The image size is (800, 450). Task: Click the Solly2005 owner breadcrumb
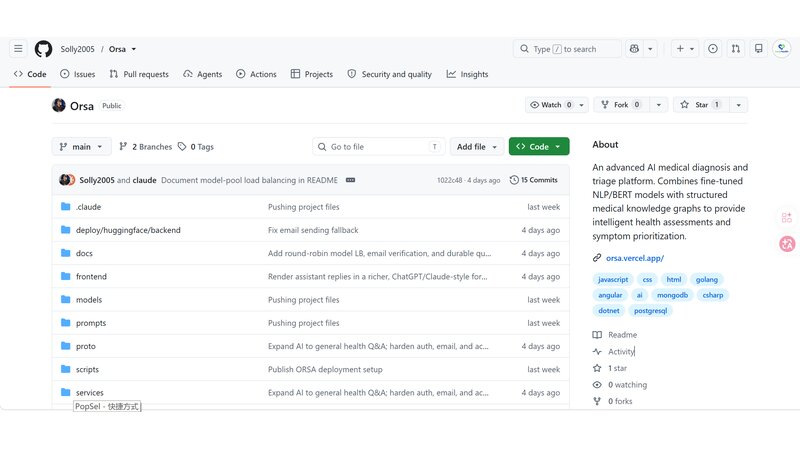(x=78, y=49)
